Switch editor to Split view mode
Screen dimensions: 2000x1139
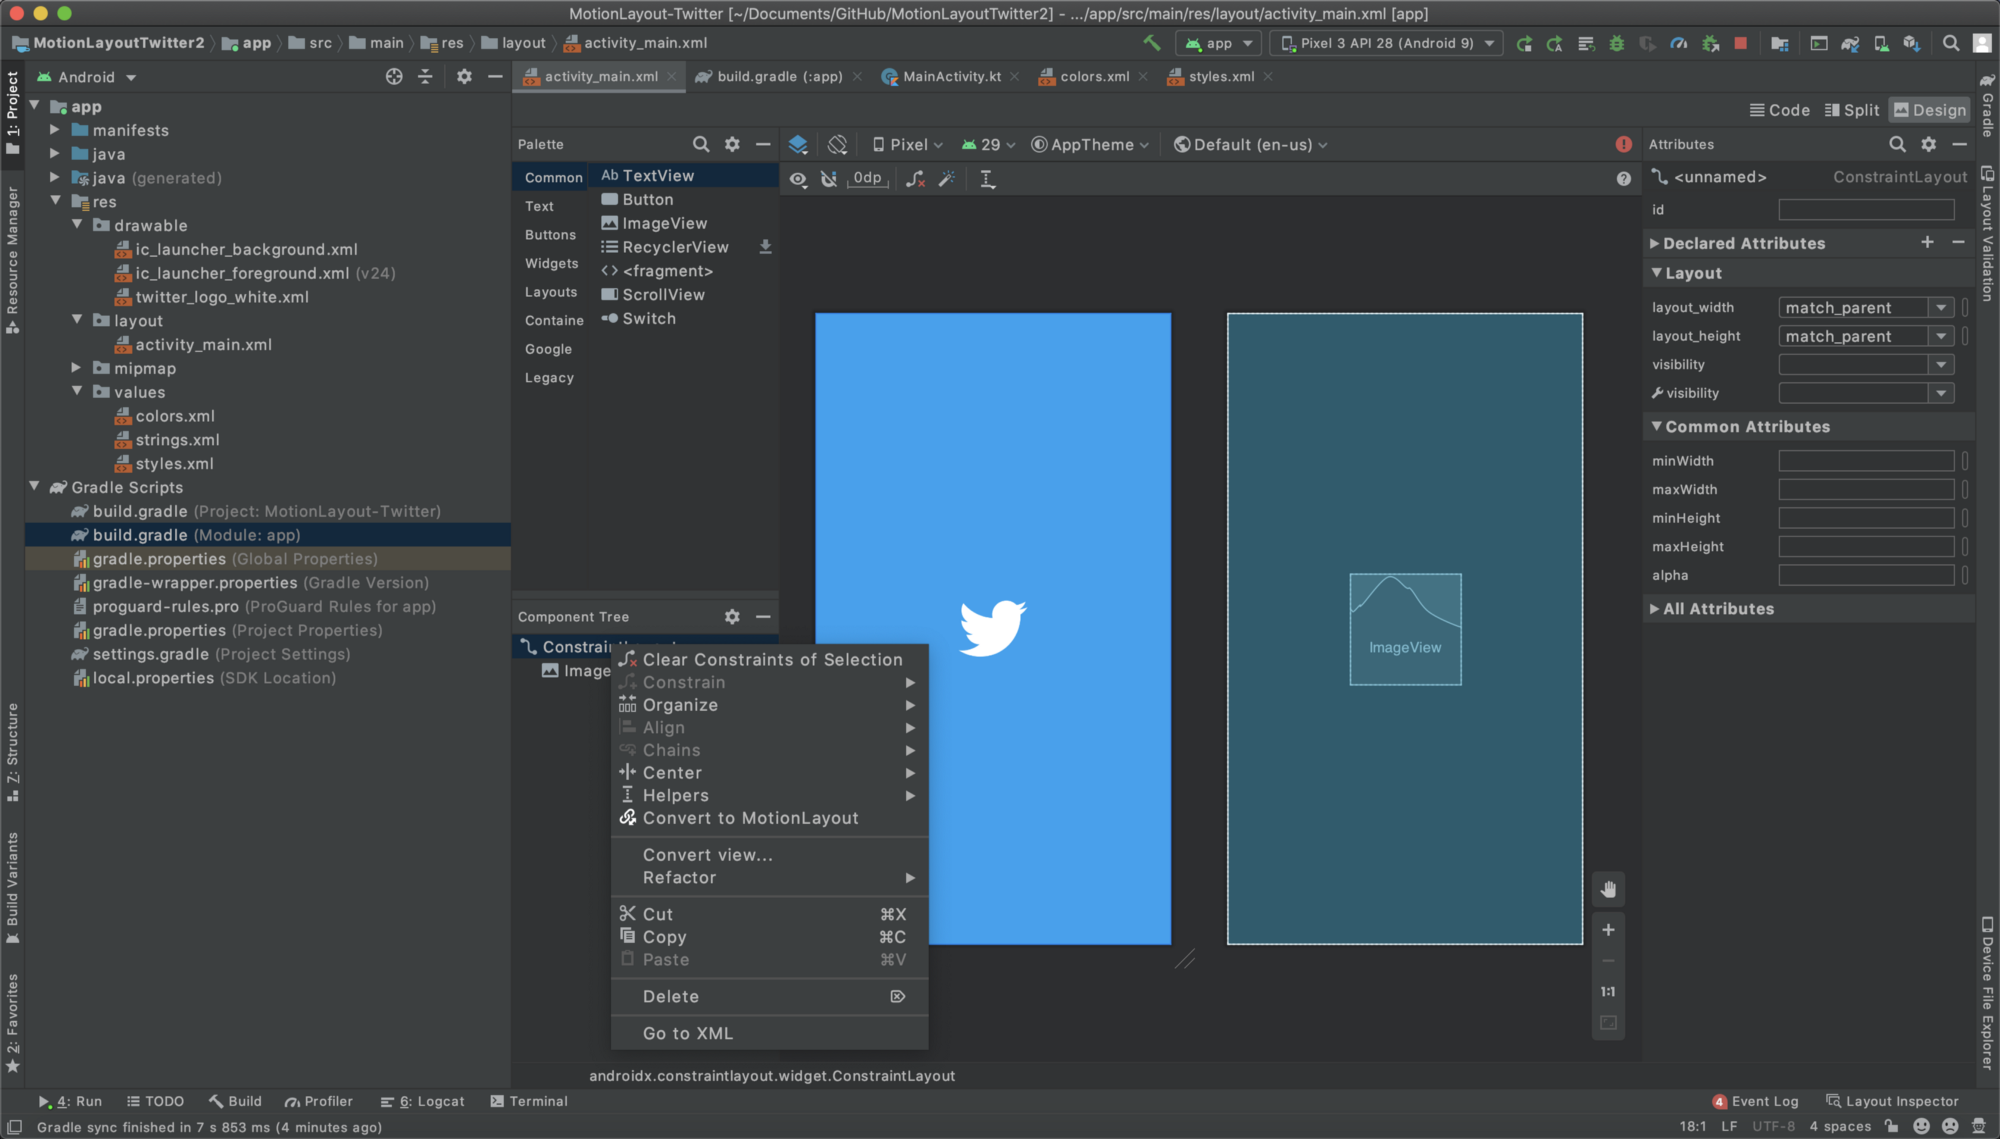point(1851,110)
